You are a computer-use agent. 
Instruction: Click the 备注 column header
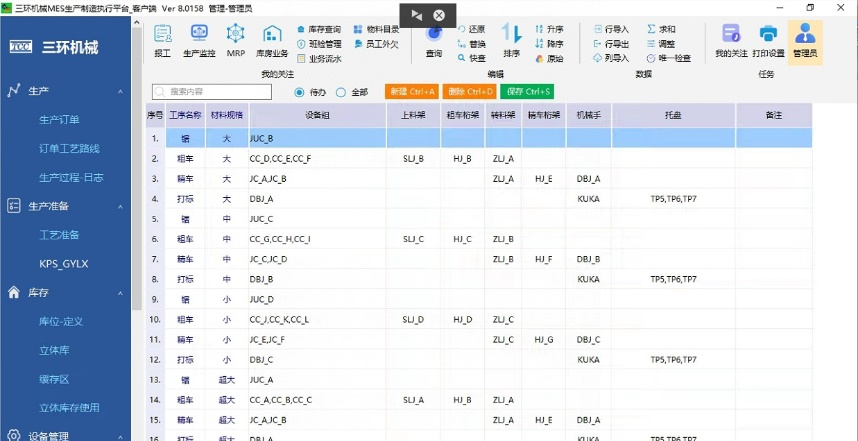pyautogui.click(x=774, y=115)
